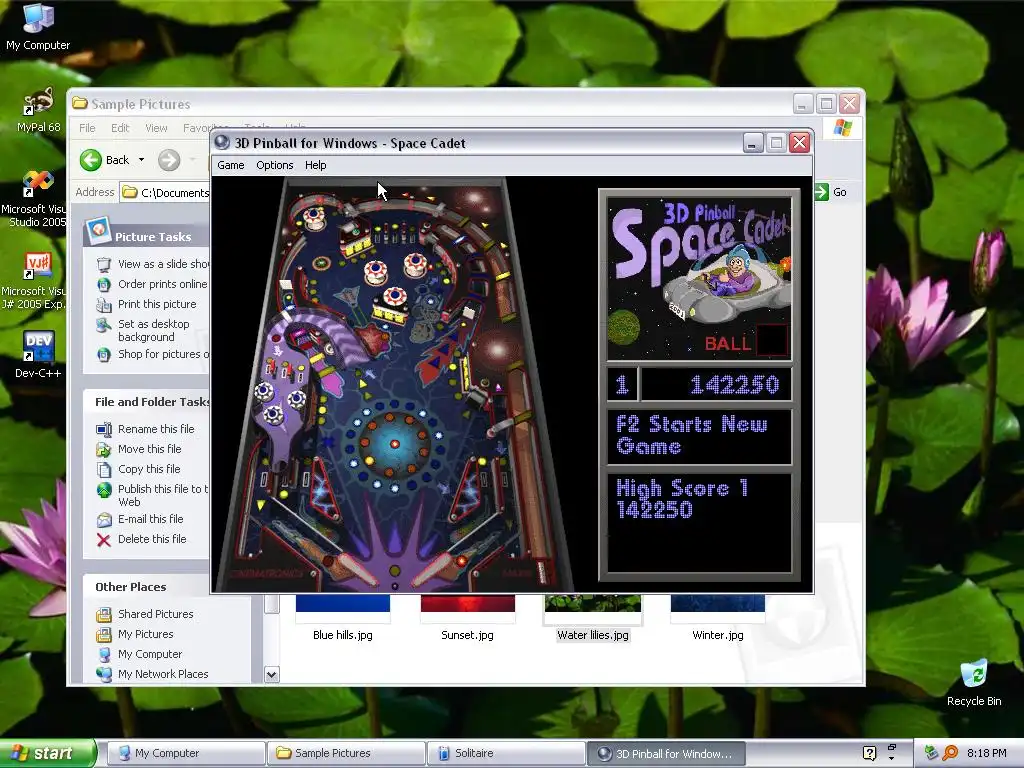Collapse the Picture Tasks panel header
The width and height of the screenshot is (1024, 768).
[x=147, y=236]
